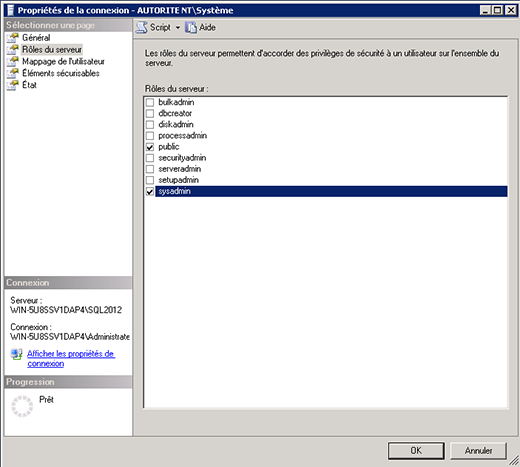Click the Rôles du serveur page icon

(x=13, y=50)
